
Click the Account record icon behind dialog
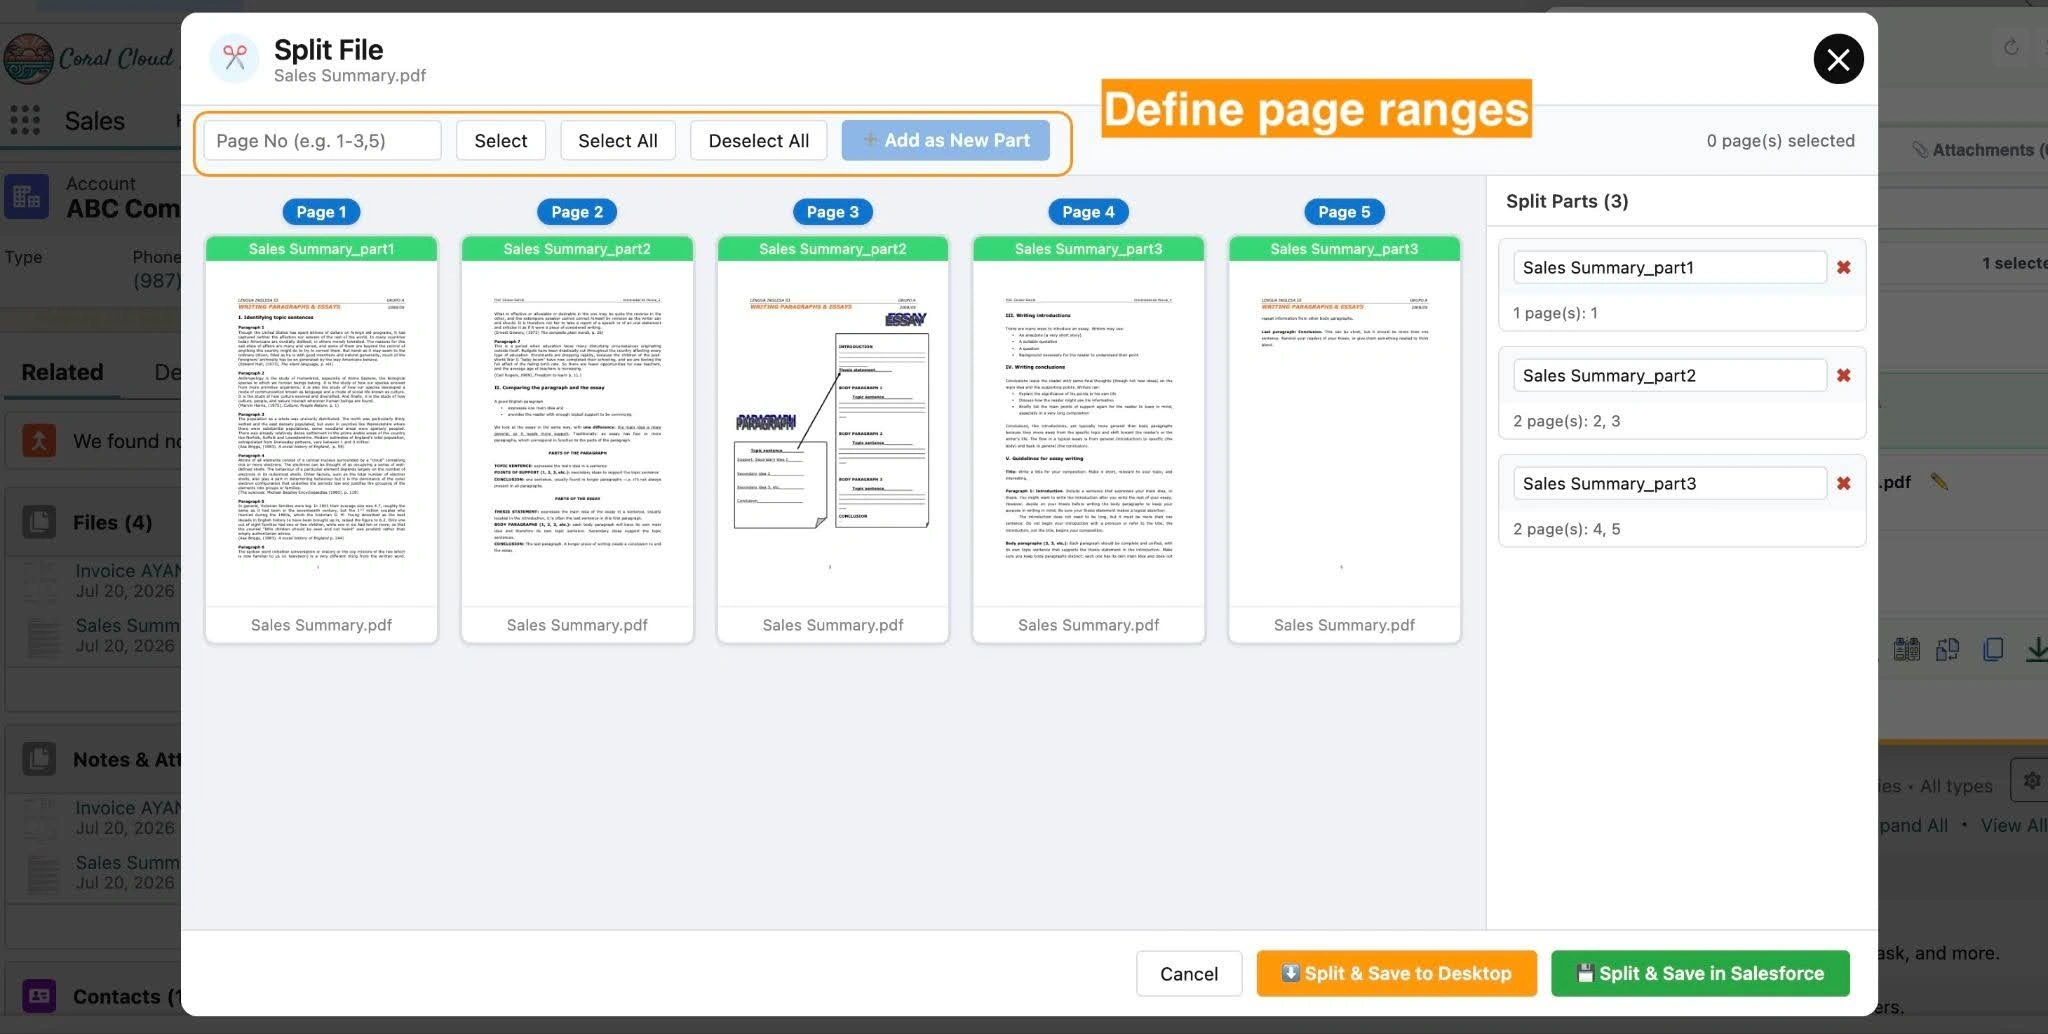[27, 196]
